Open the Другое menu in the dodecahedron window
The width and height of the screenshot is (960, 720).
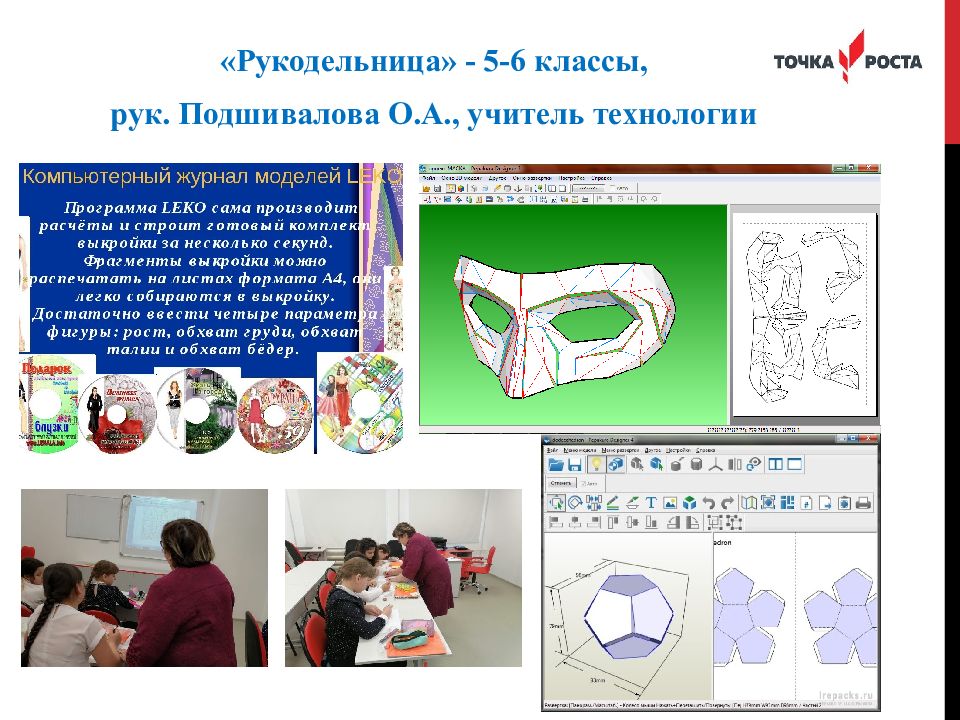[652, 449]
